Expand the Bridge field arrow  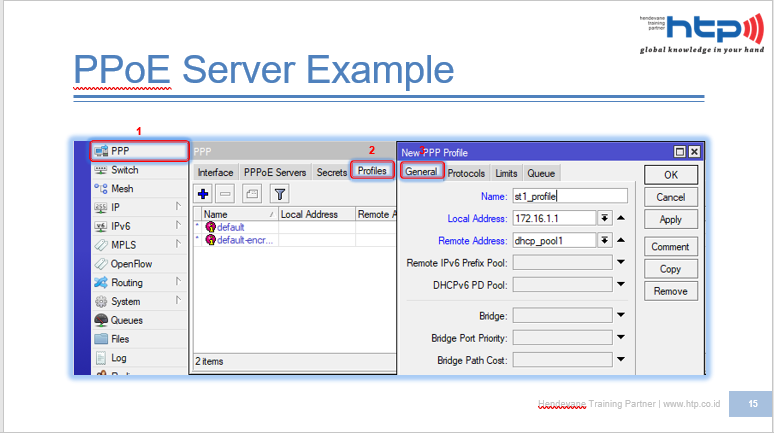coord(621,315)
